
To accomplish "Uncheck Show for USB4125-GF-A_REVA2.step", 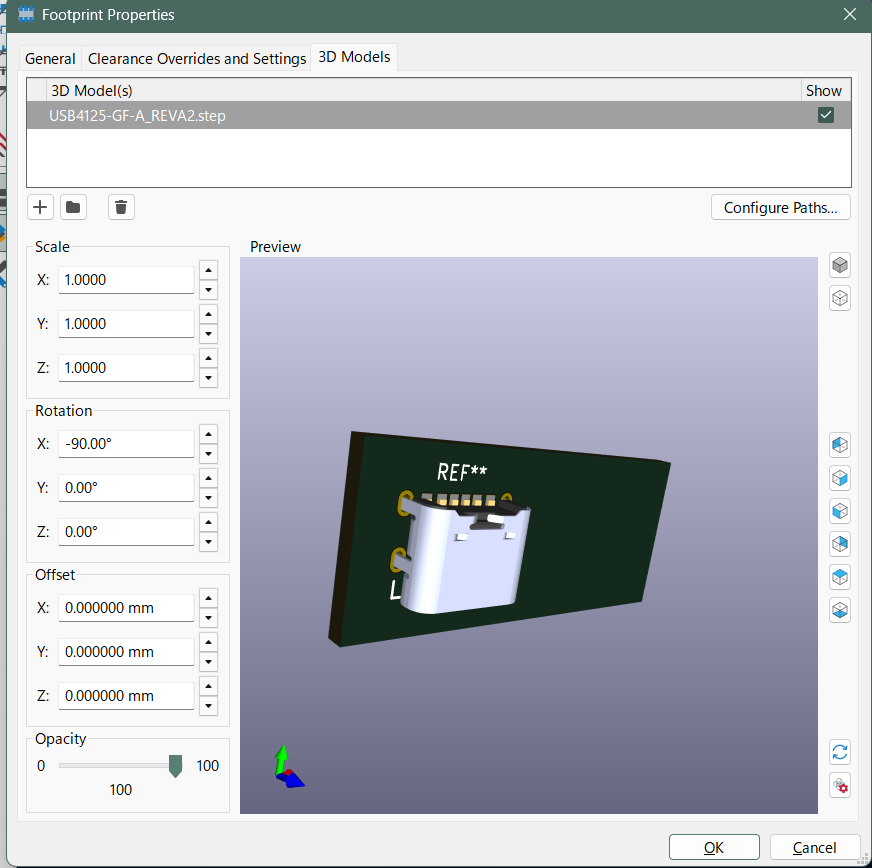I will click(x=825, y=115).
